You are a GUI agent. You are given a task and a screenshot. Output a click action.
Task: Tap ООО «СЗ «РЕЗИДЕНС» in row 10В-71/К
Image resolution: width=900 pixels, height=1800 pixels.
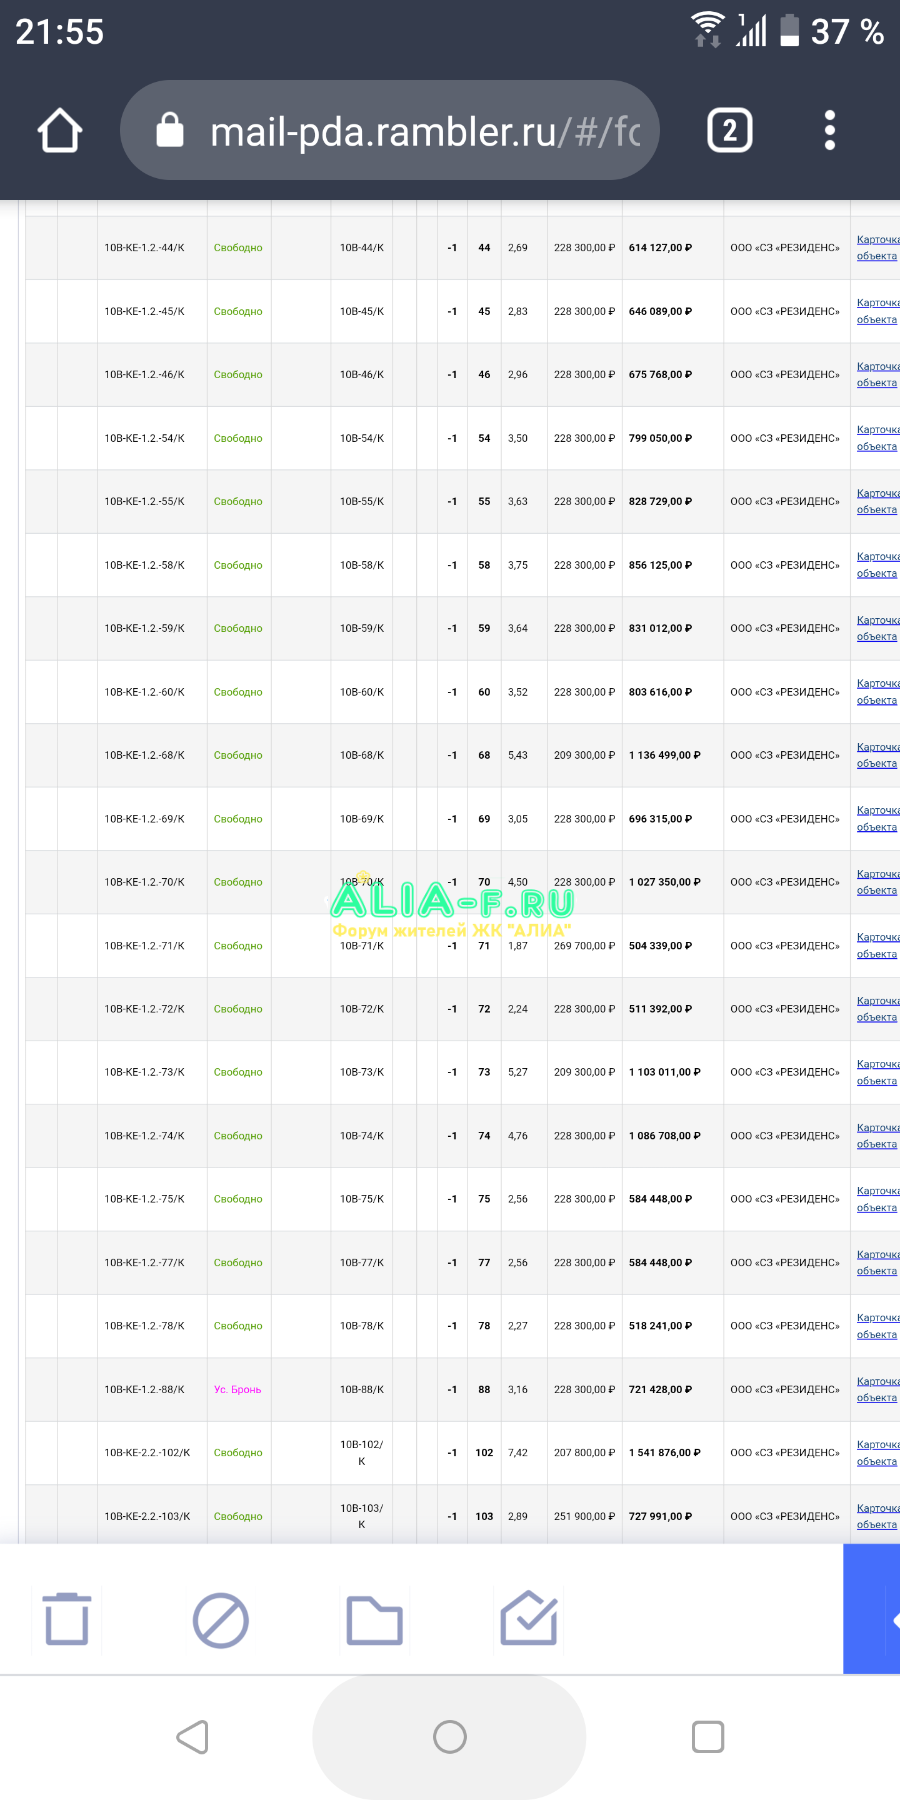pos(785,946)
